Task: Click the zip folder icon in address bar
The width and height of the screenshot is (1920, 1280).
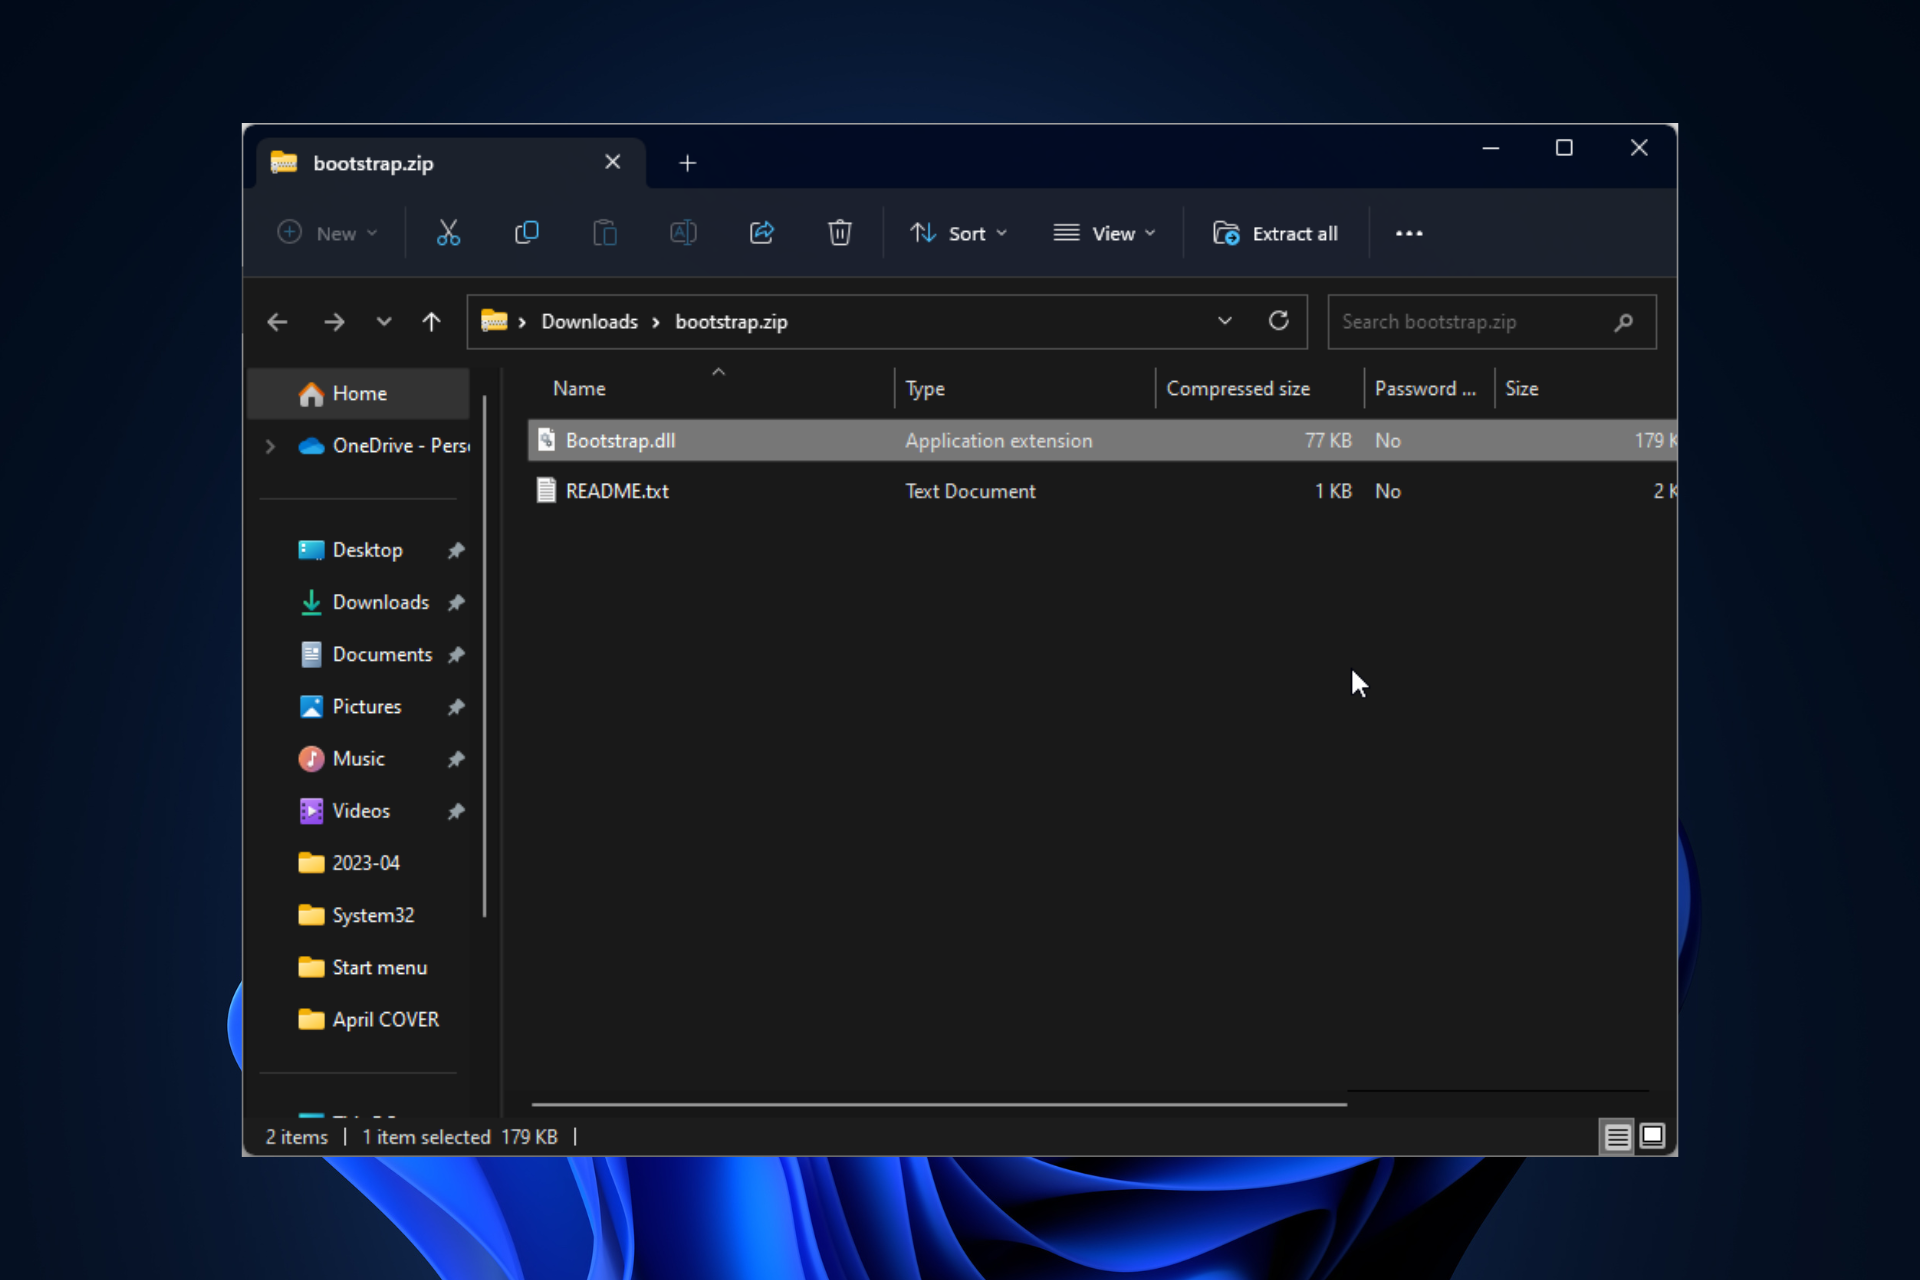Action: coord(494,321)
